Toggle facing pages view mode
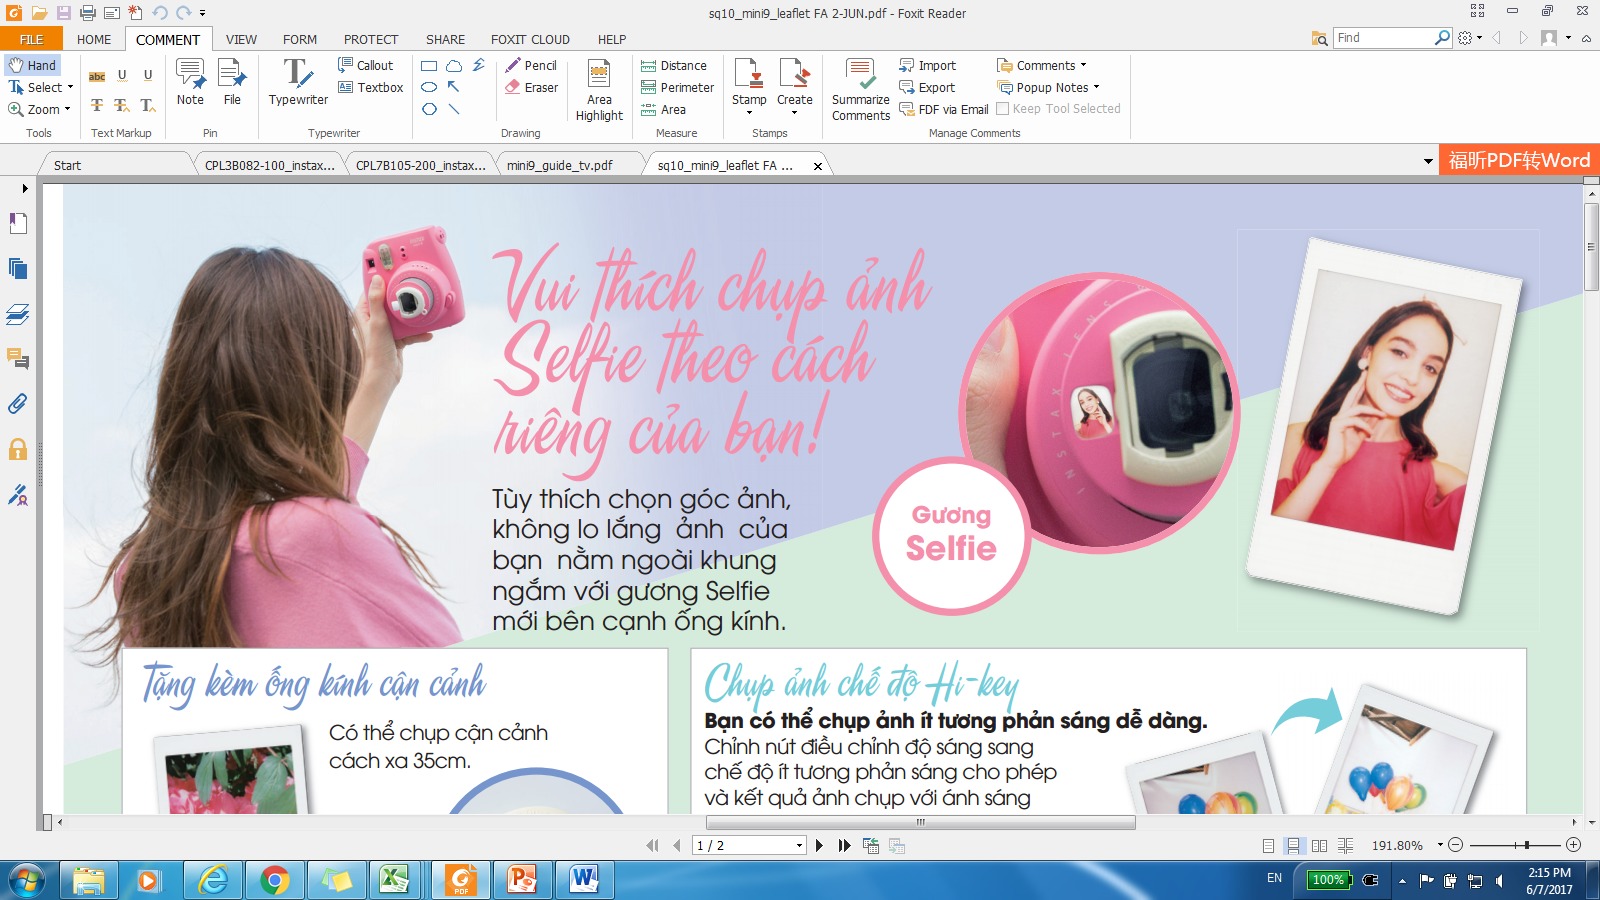 (x=1319, y=846)
